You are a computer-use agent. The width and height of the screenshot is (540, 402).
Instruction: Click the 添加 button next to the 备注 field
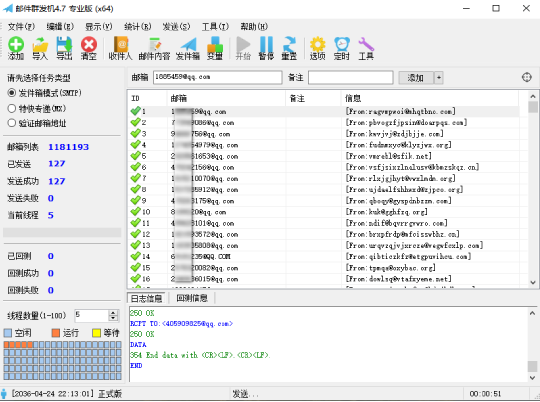tap(416, 78)
